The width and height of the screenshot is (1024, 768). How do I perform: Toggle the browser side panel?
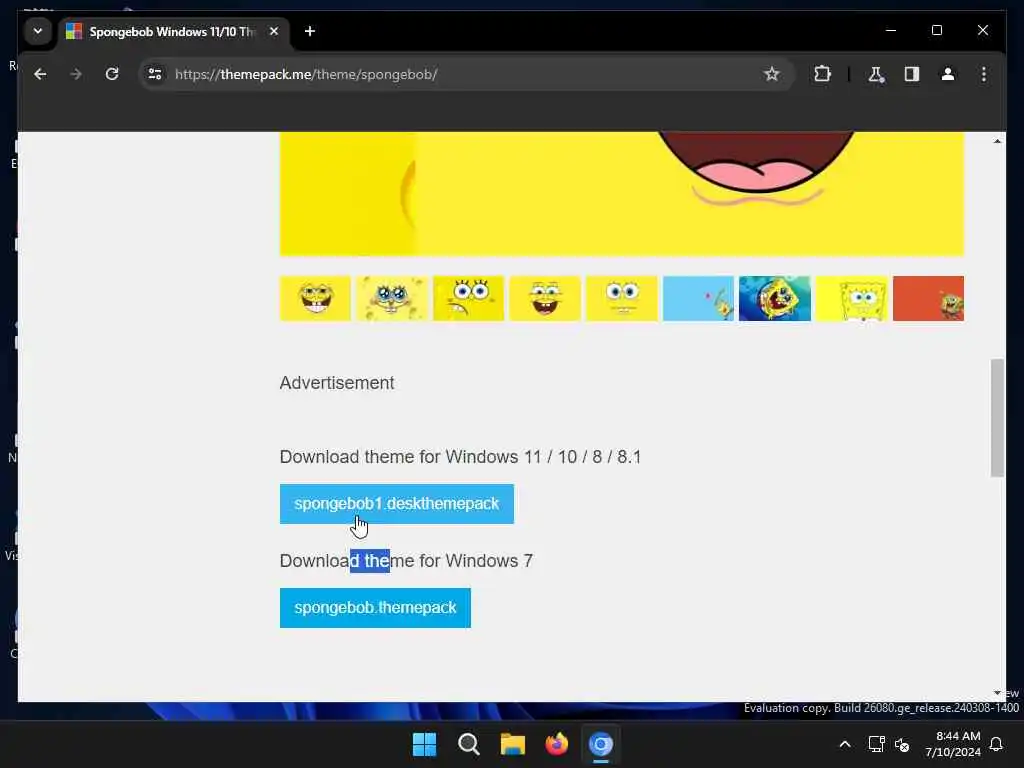pyautogui.click(x=912, y=74)
